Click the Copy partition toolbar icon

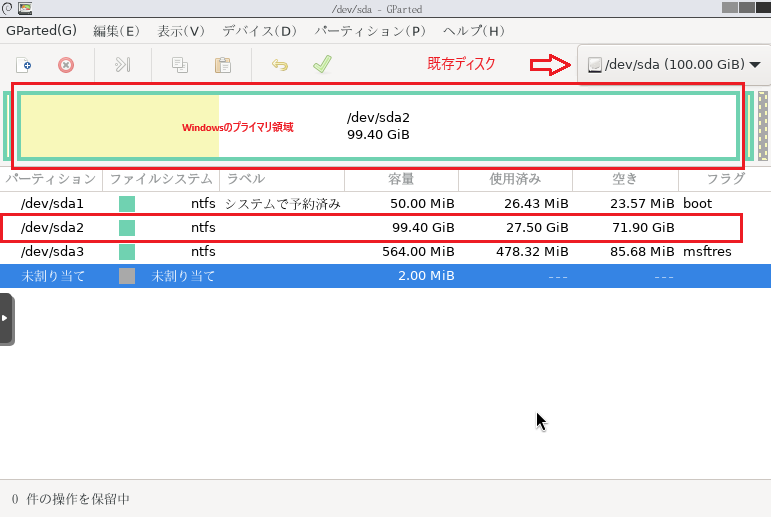[x=180, y=65]
